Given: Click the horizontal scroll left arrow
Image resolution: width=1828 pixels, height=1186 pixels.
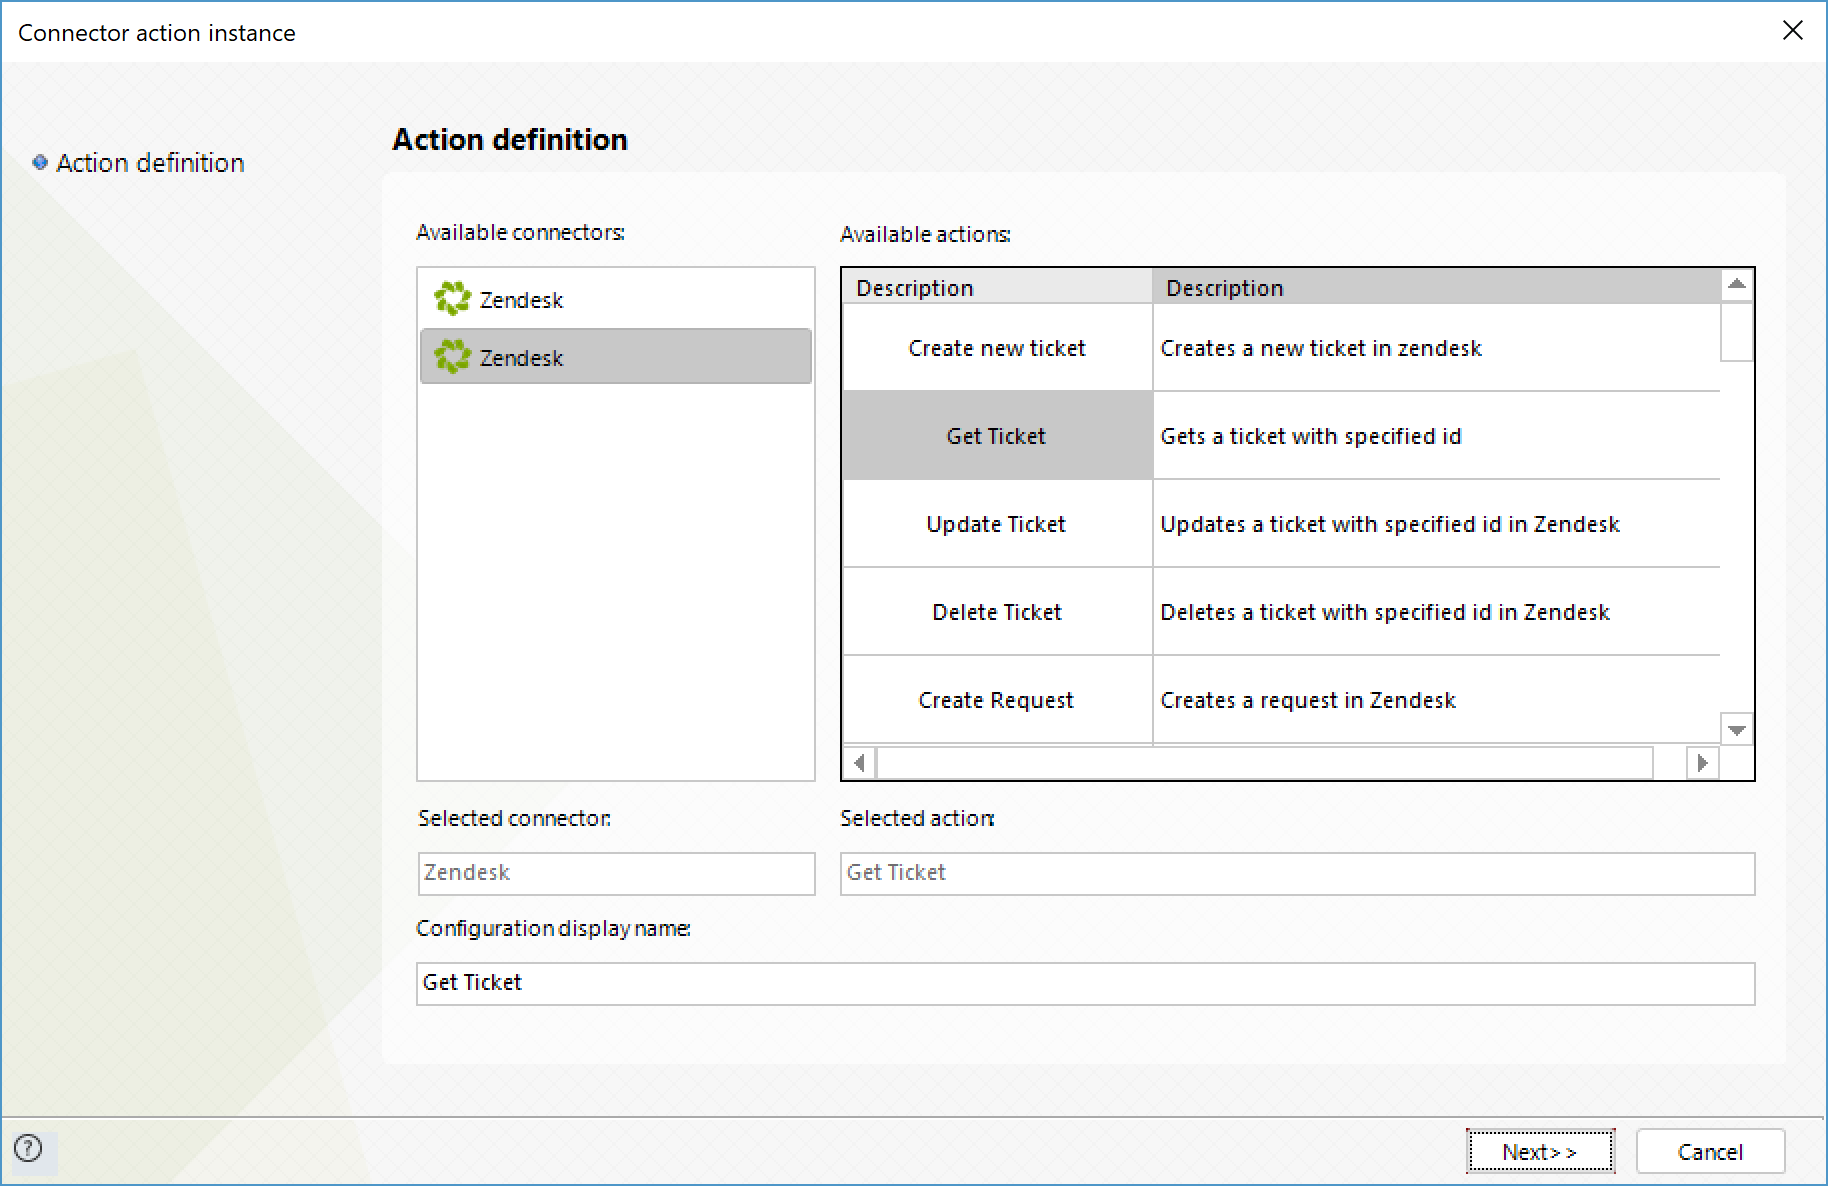Looking at the screenshot, I should point(859,763).
